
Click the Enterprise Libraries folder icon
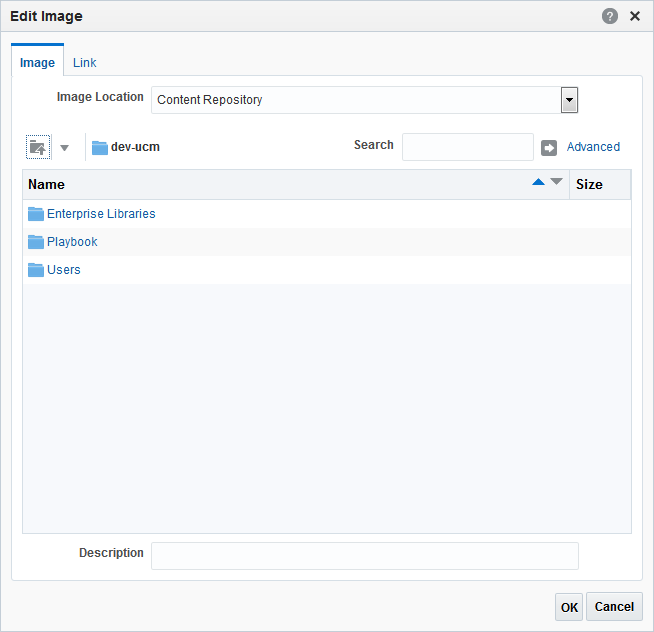pos(36,214)
